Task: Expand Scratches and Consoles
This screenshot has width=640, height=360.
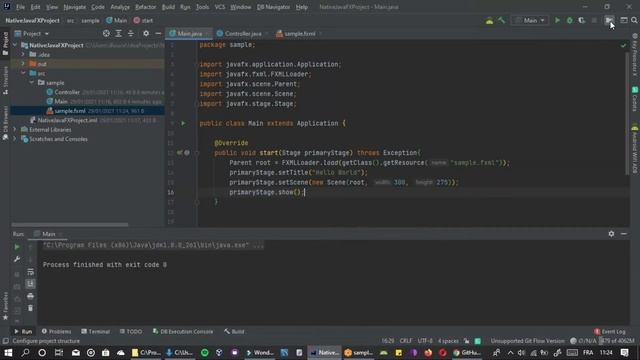Action: [x=15, y=139]
